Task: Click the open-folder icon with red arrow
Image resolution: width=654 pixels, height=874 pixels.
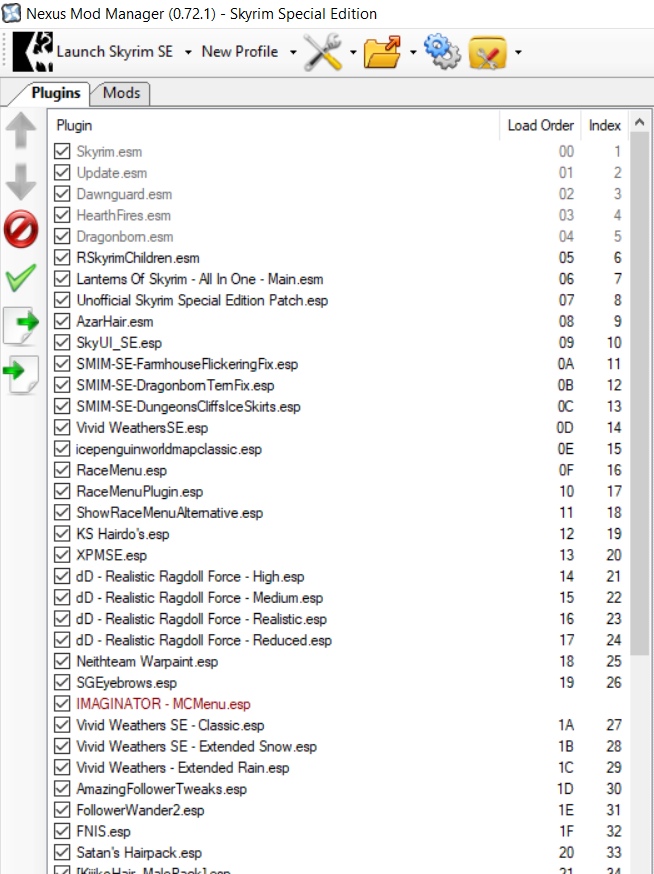Action: 382,52
